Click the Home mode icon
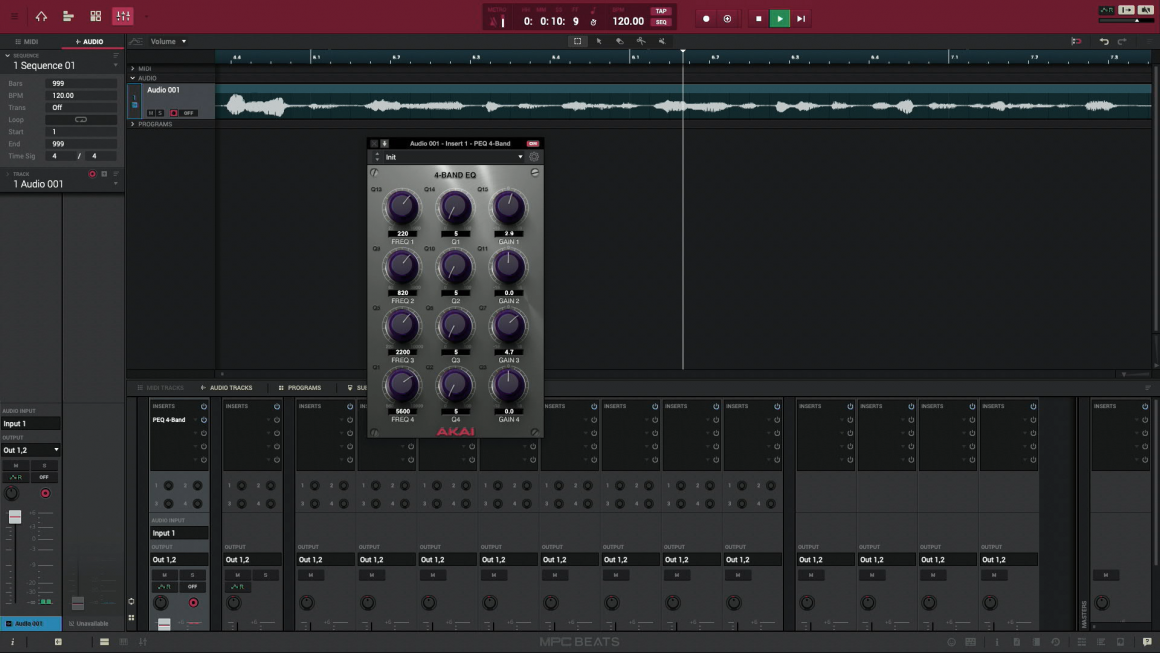The image size is (1160, 653). [x=41, y=16]
